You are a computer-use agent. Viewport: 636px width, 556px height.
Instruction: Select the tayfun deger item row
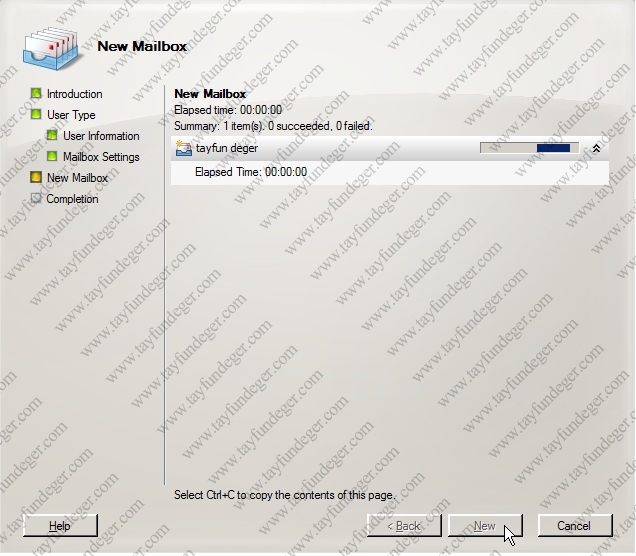[390, 148]
